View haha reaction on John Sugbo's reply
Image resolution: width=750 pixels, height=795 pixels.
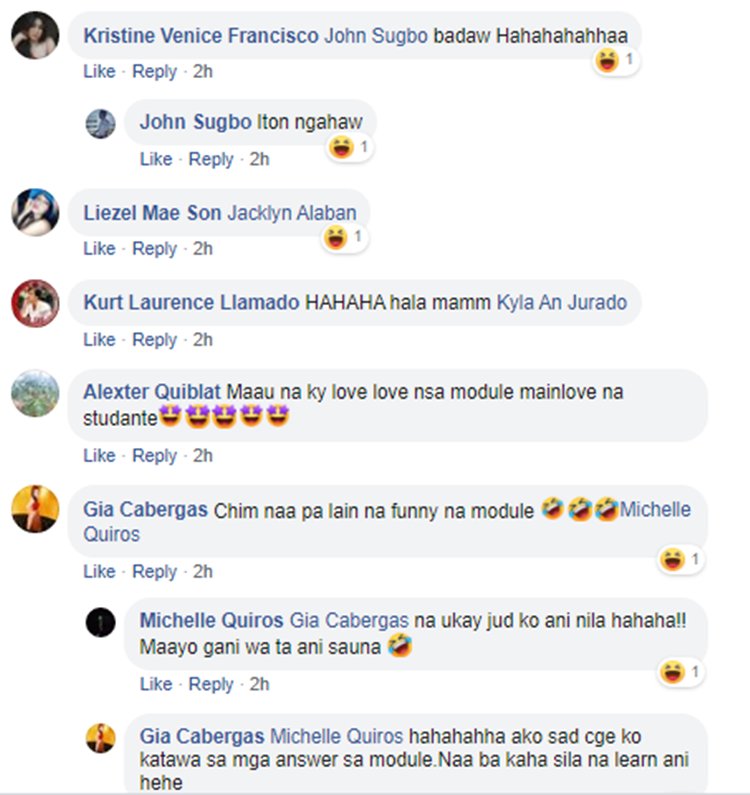349,148
